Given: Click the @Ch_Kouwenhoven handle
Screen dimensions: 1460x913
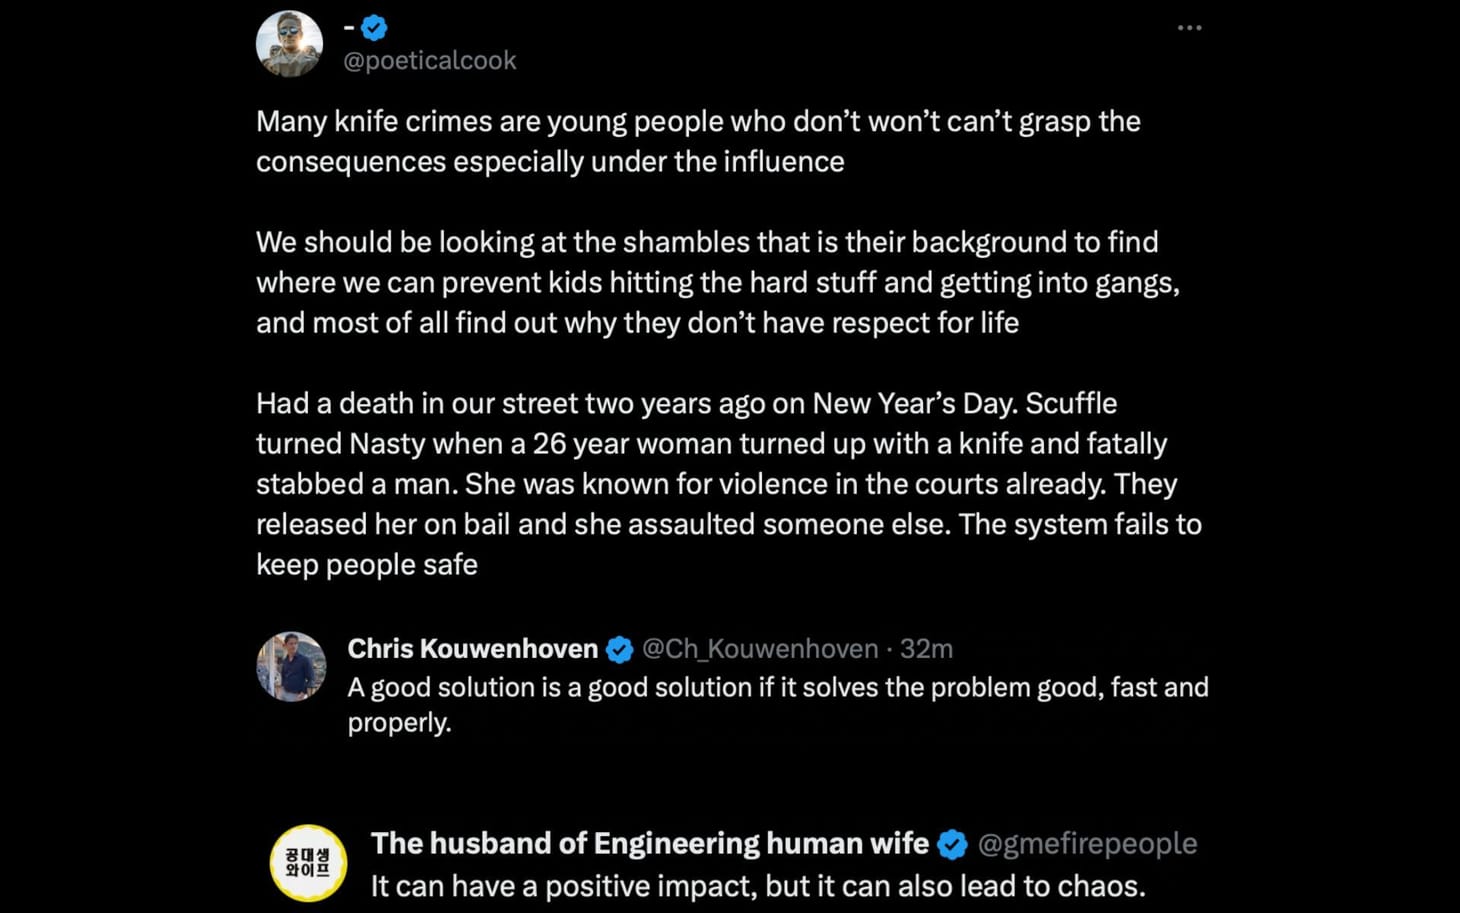Looking at the screenshot, I should (760, 649).
